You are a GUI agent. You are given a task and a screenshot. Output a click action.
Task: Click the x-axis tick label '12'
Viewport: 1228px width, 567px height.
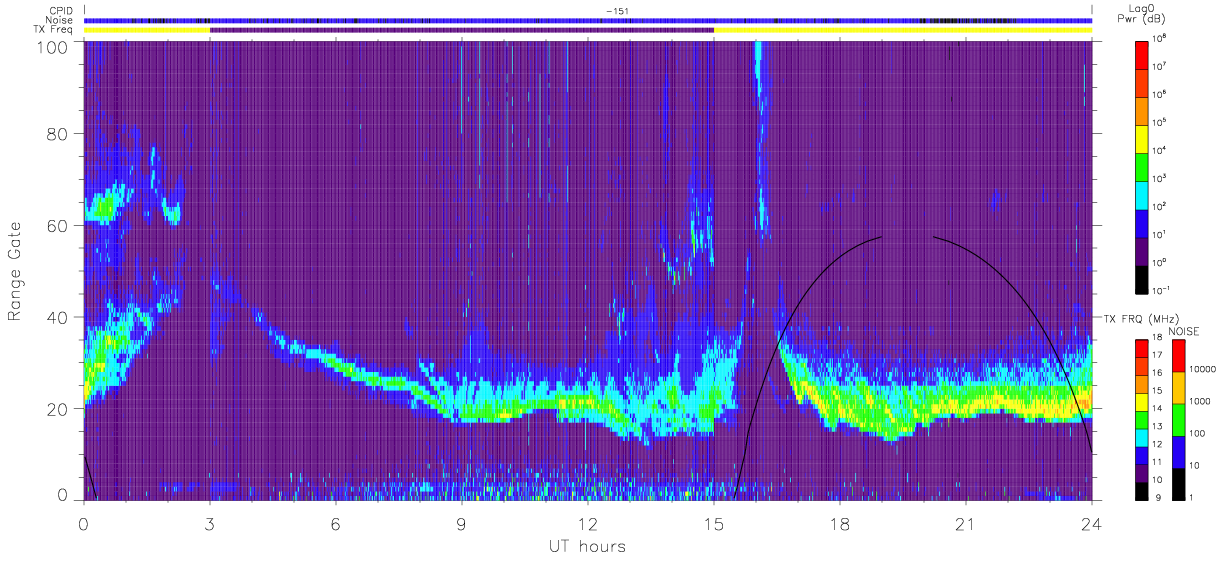[588, 525]
